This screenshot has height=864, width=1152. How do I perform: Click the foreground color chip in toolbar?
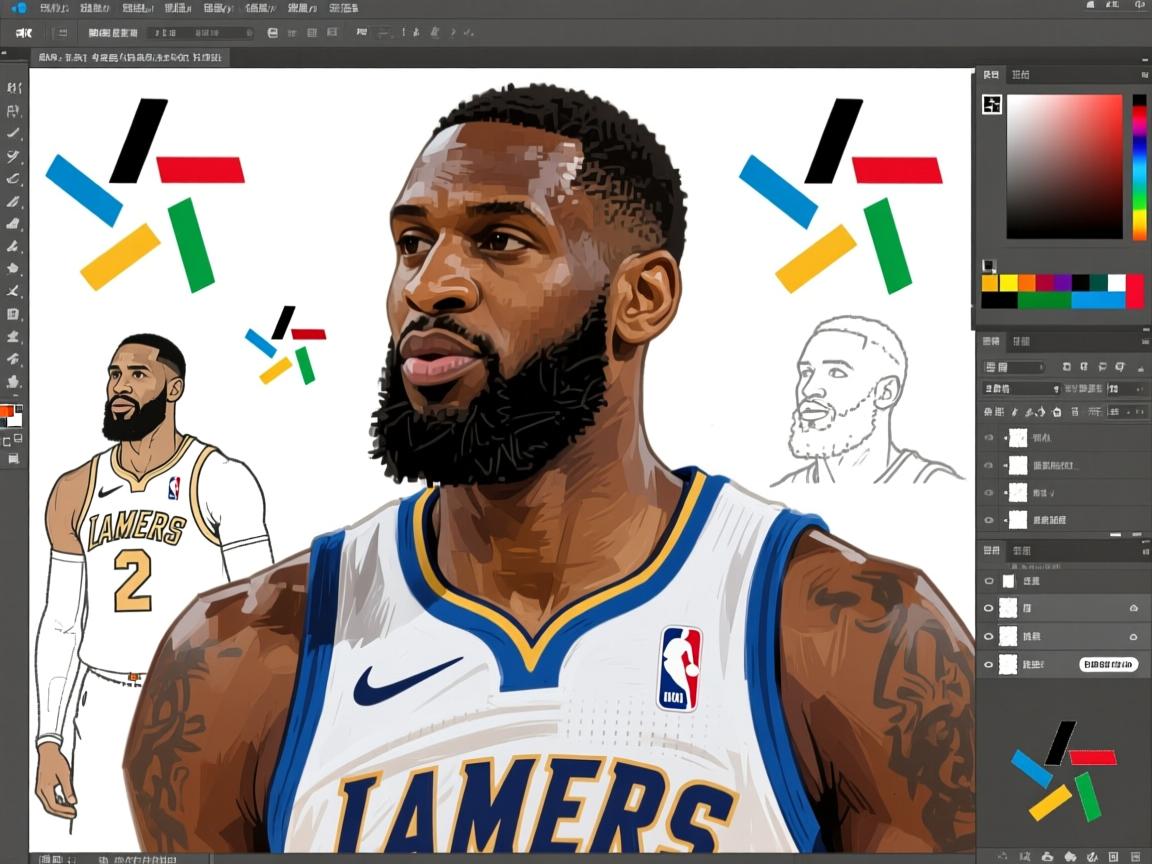pos(8,412)
